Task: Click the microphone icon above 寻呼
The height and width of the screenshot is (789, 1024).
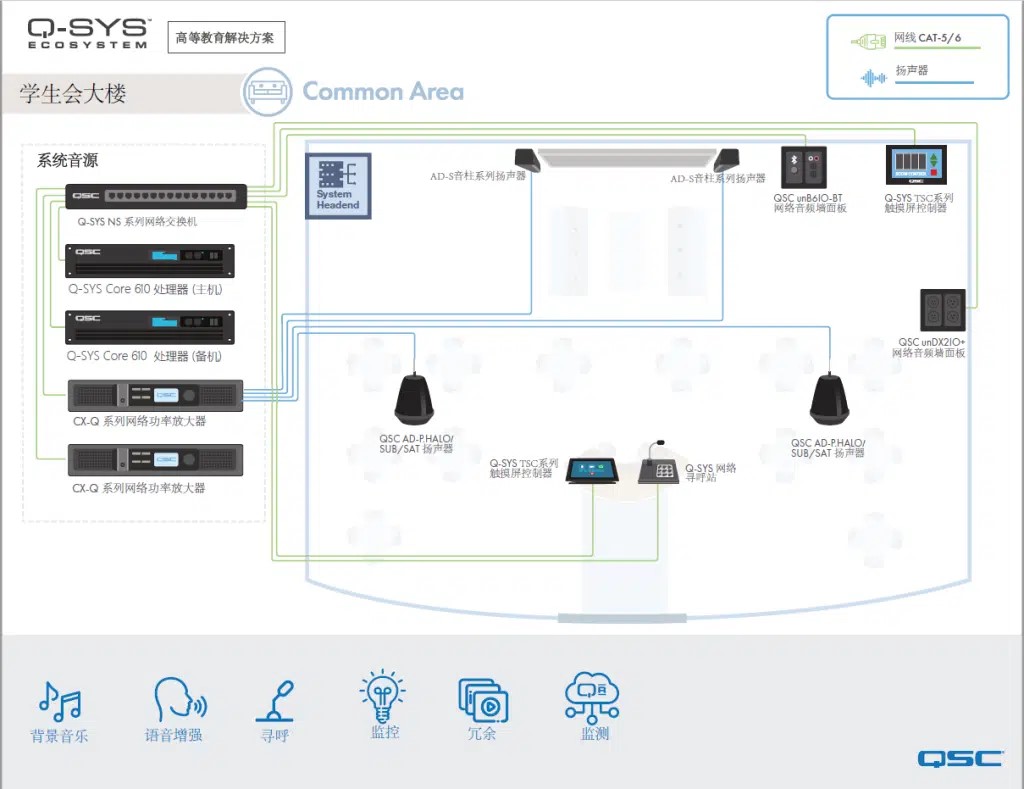Action: point(276,701)
